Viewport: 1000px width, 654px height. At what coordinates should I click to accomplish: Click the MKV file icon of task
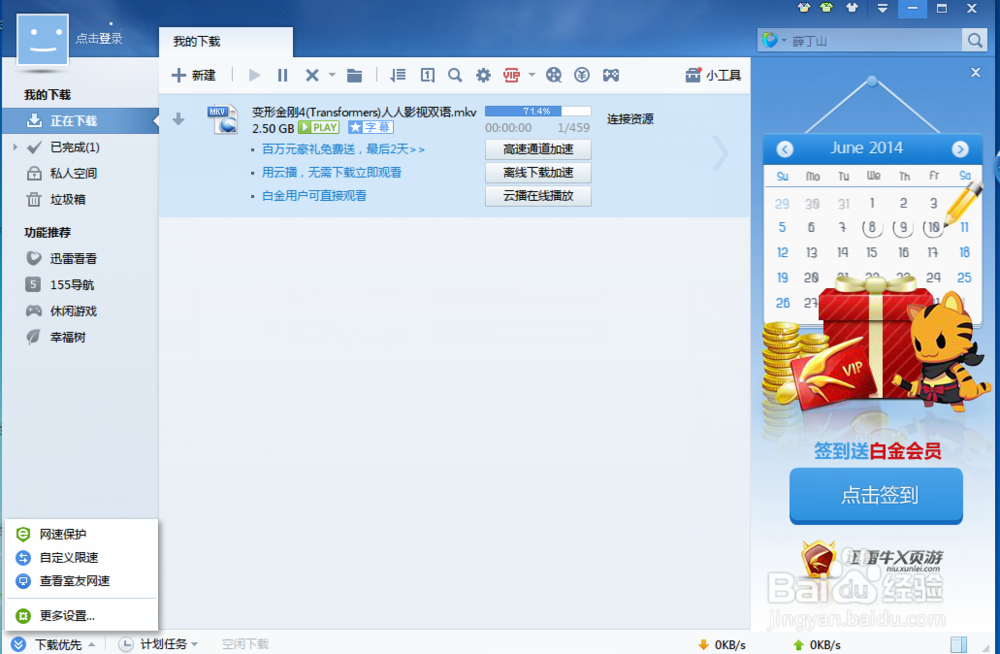coord(223,119)
